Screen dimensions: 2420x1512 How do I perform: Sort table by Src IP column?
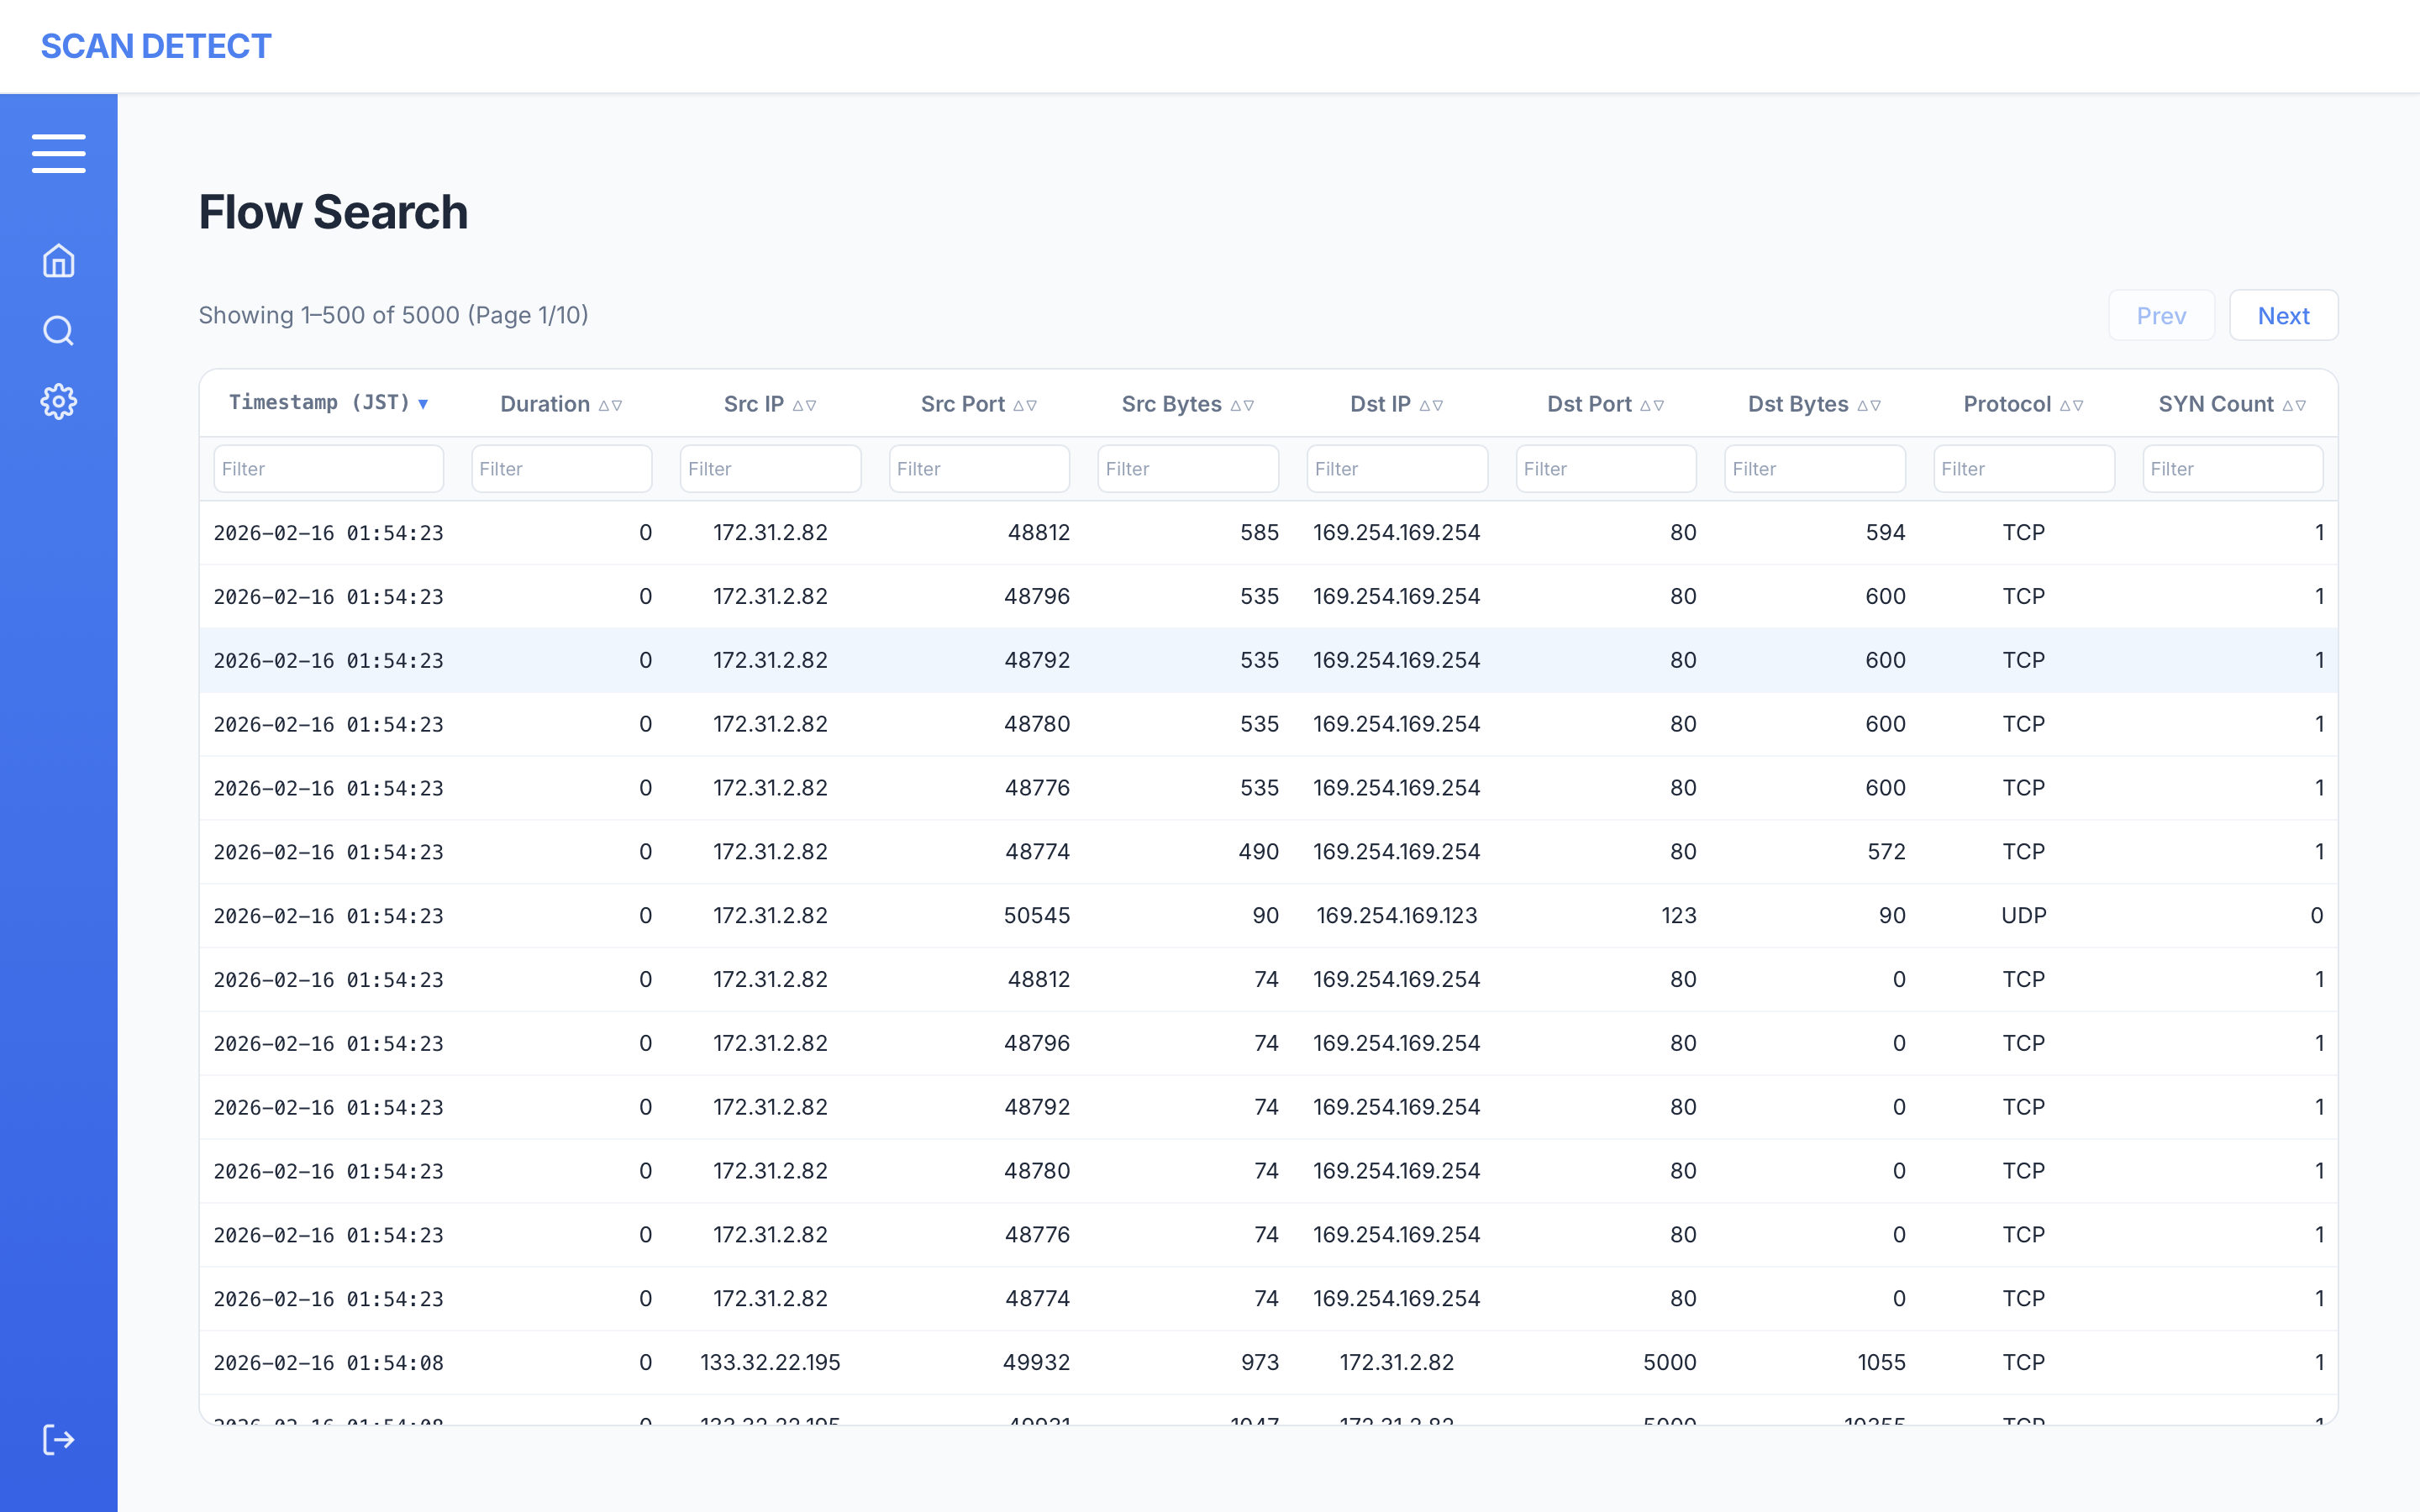(x=769, y=404)
